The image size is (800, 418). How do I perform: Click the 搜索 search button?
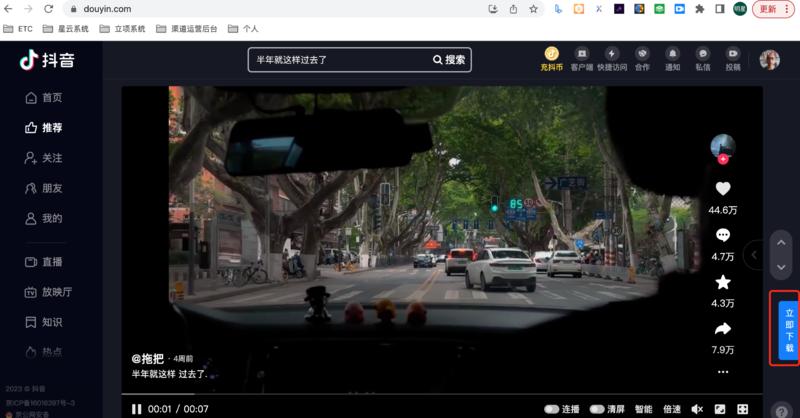(449, 60)
